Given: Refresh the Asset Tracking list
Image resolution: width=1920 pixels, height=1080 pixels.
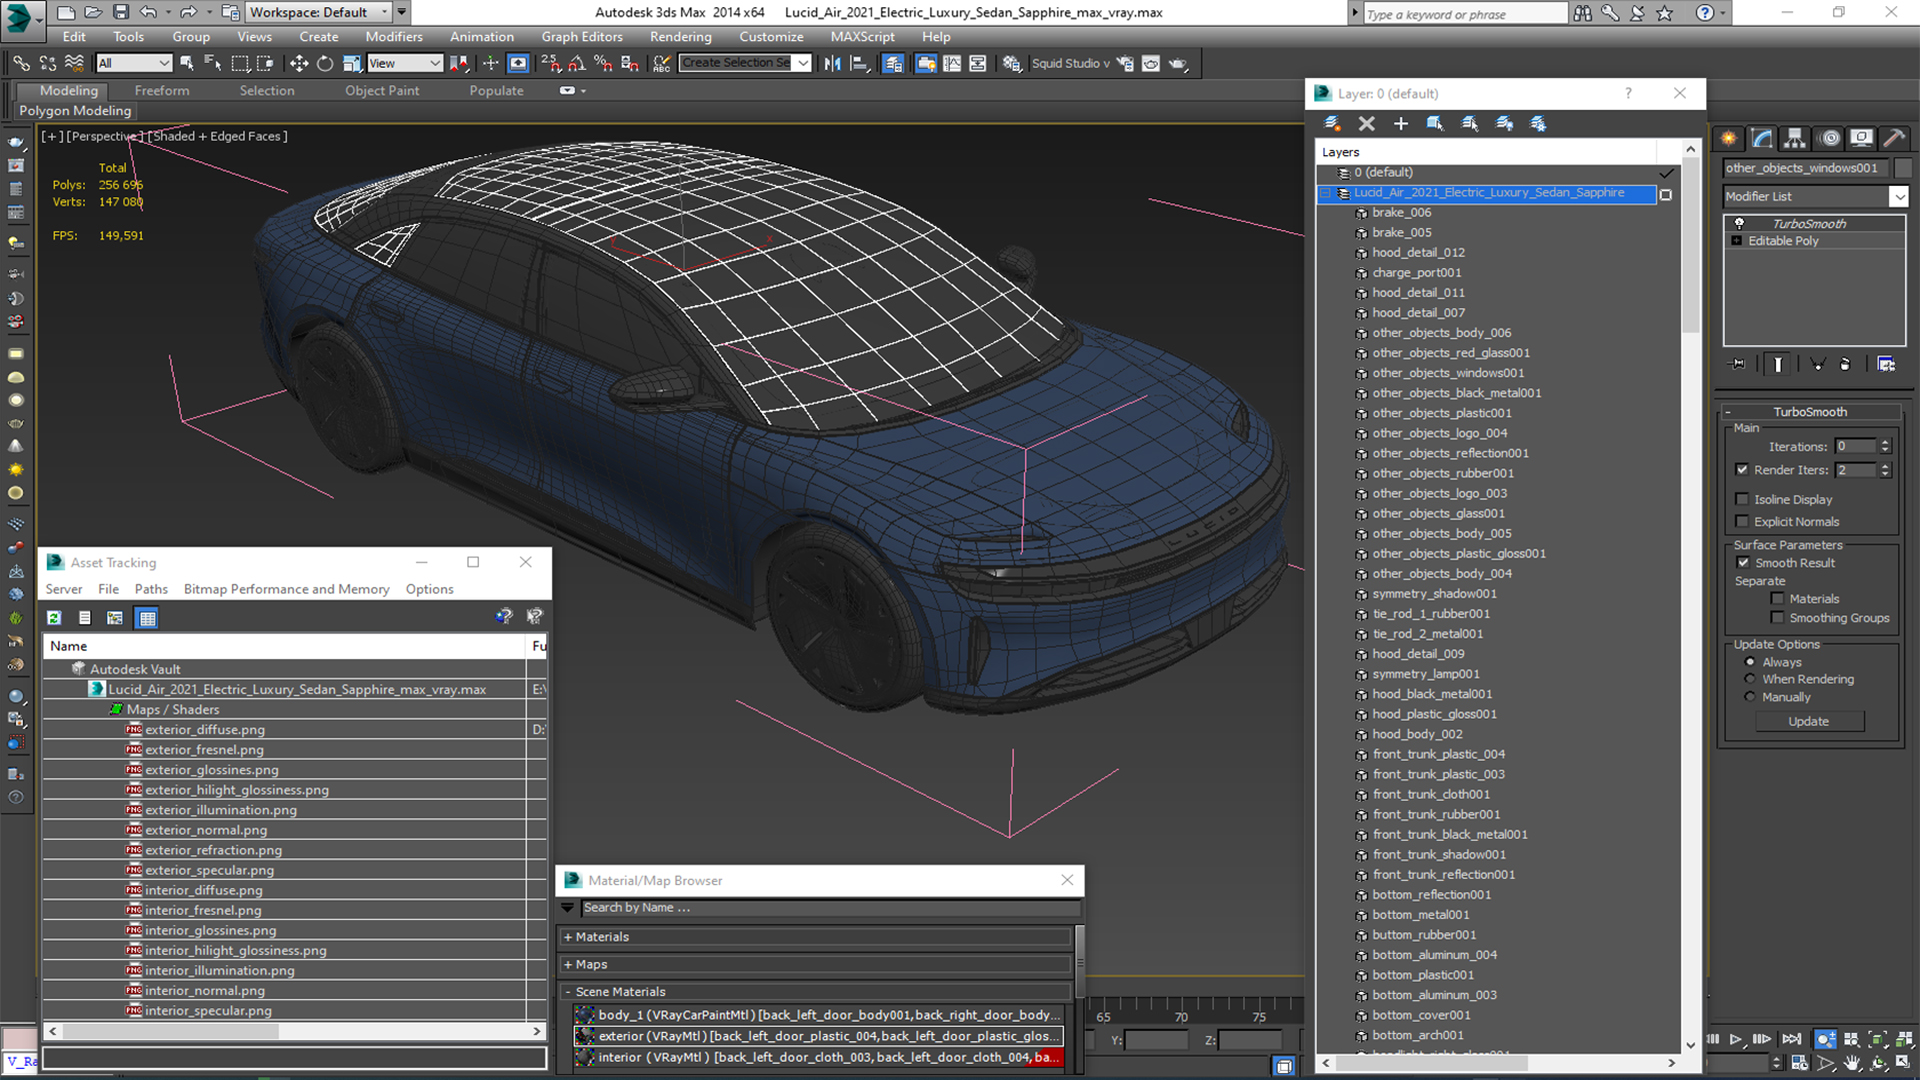Looking at the screenshot, I should (x=54, y=618).
